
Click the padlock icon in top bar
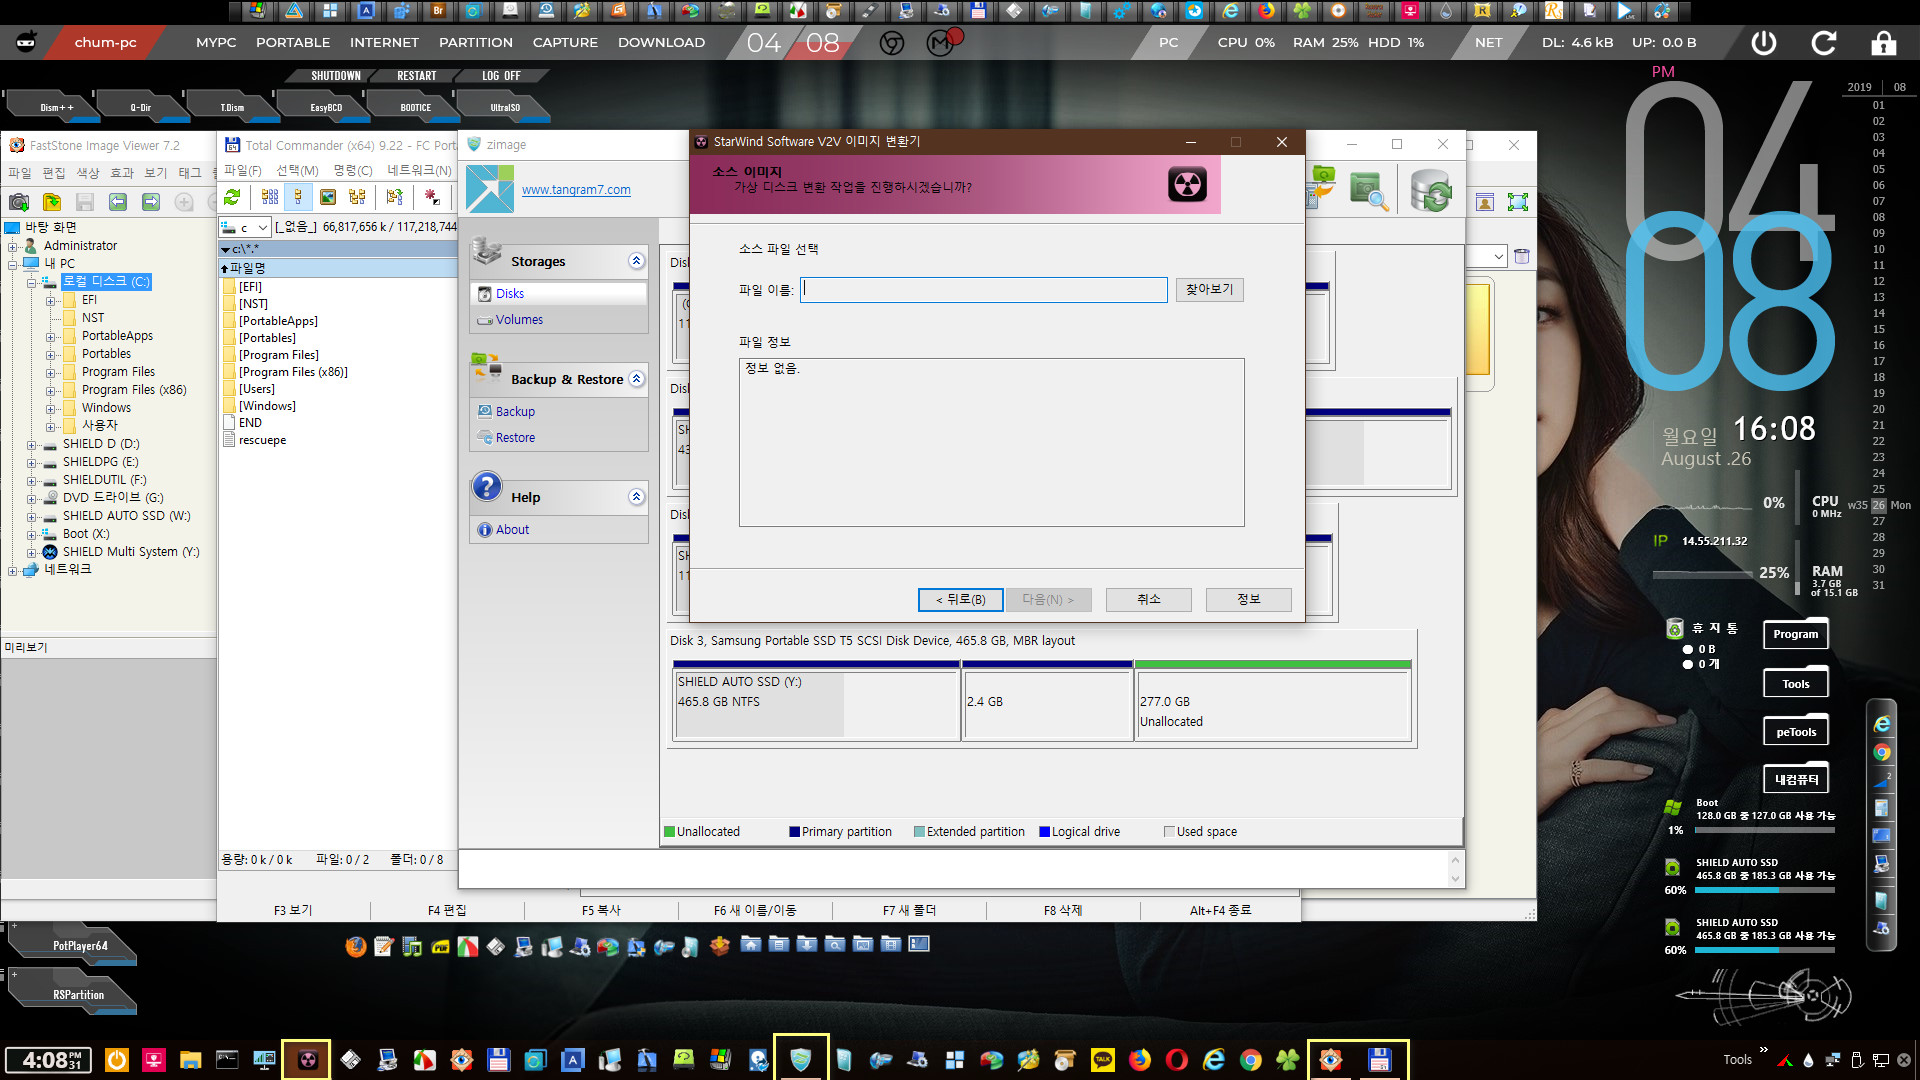[1884, 43]
